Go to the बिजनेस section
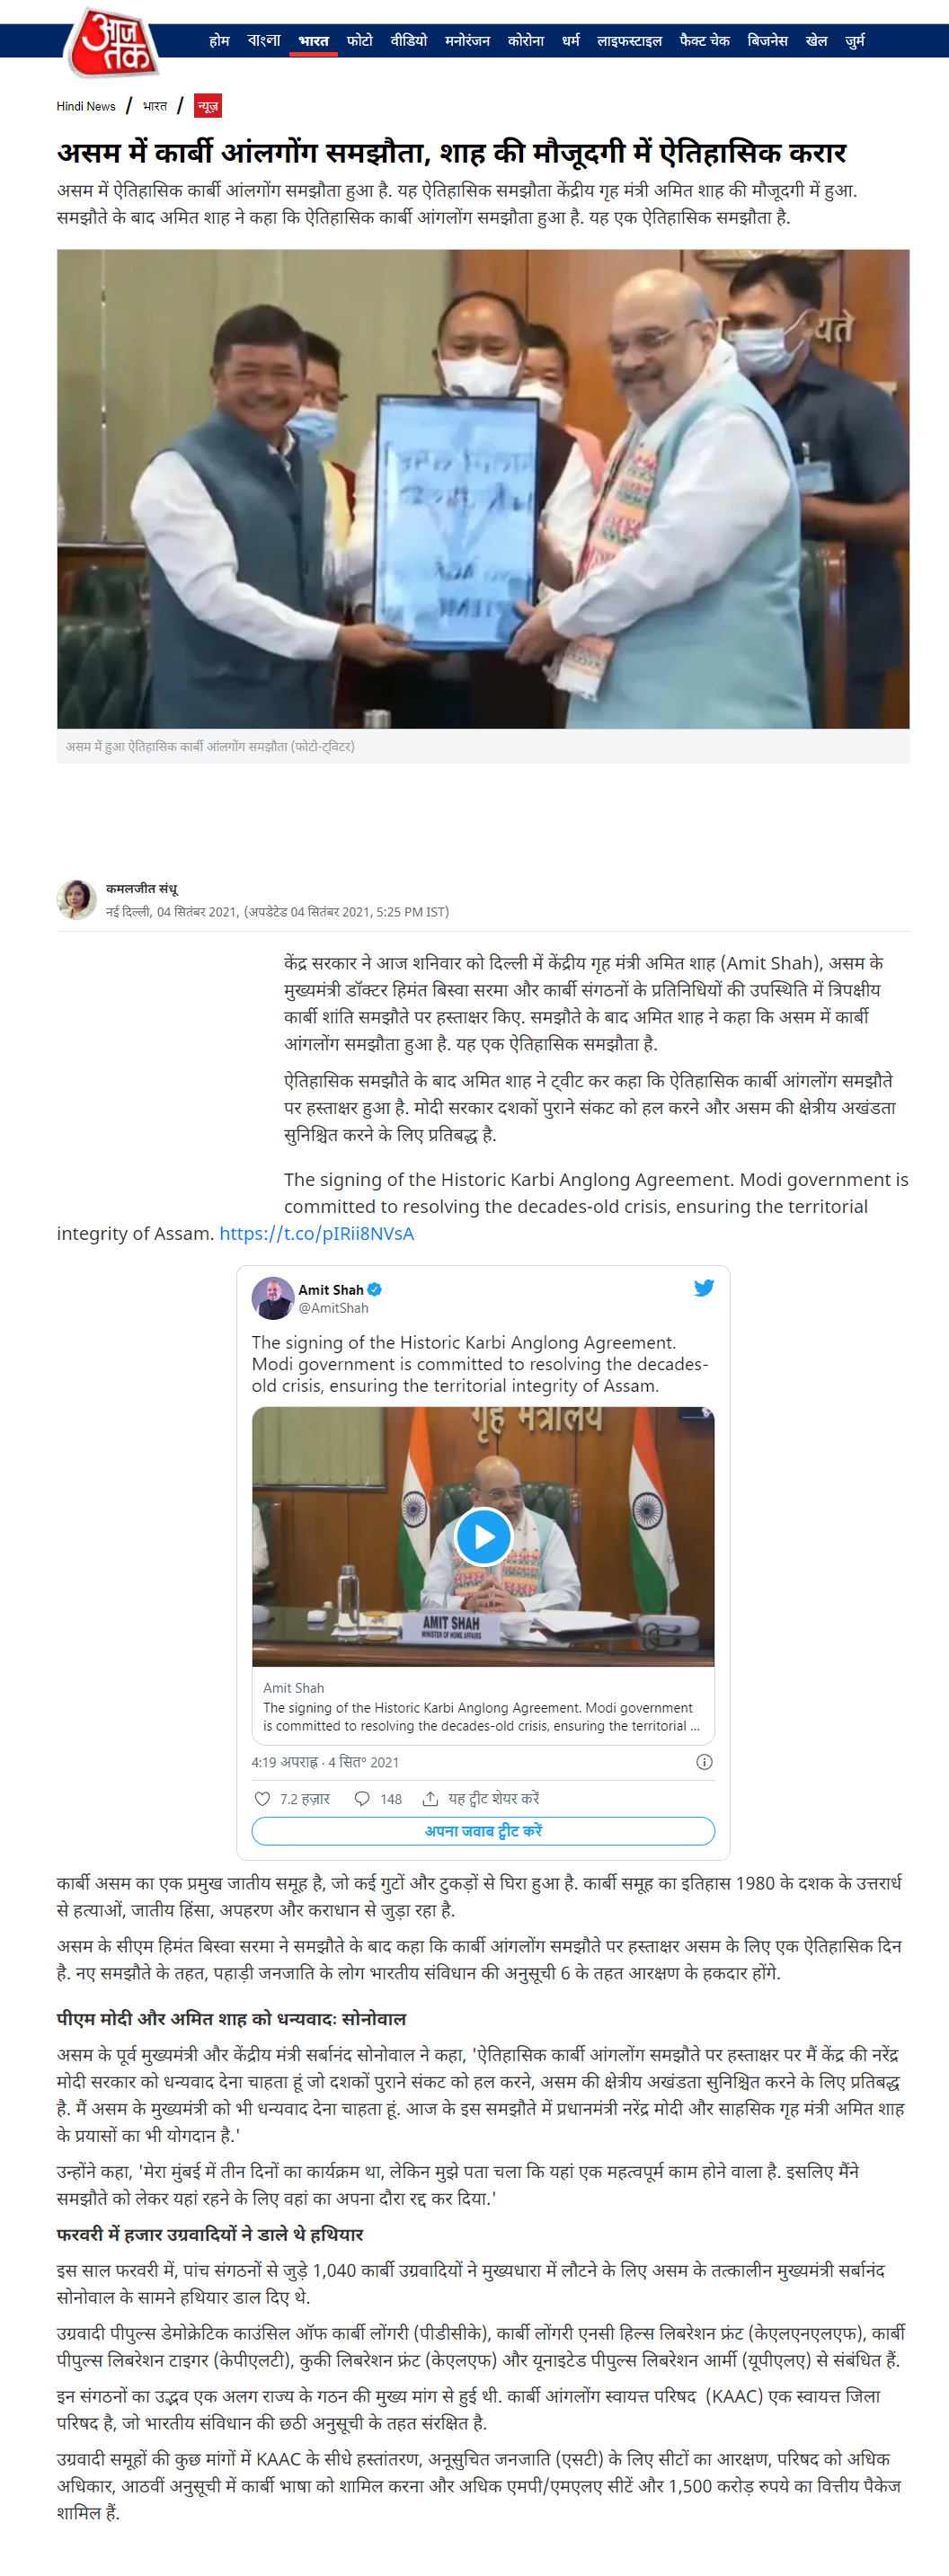 767,41
